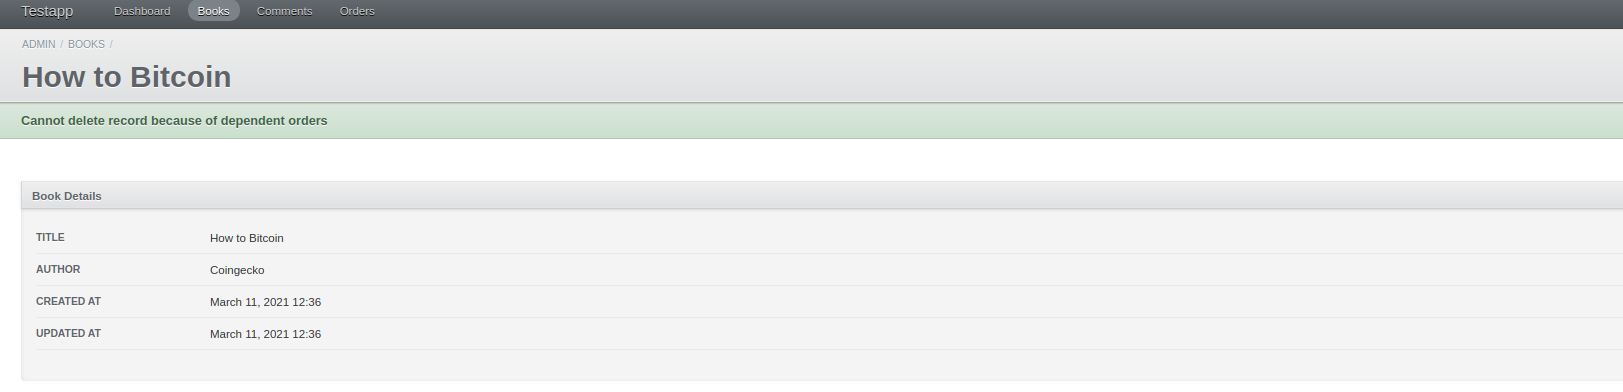Select the UPDATED AT row label
The height and width of the screenshot is (392, 1623).
[x=68, y=334]
